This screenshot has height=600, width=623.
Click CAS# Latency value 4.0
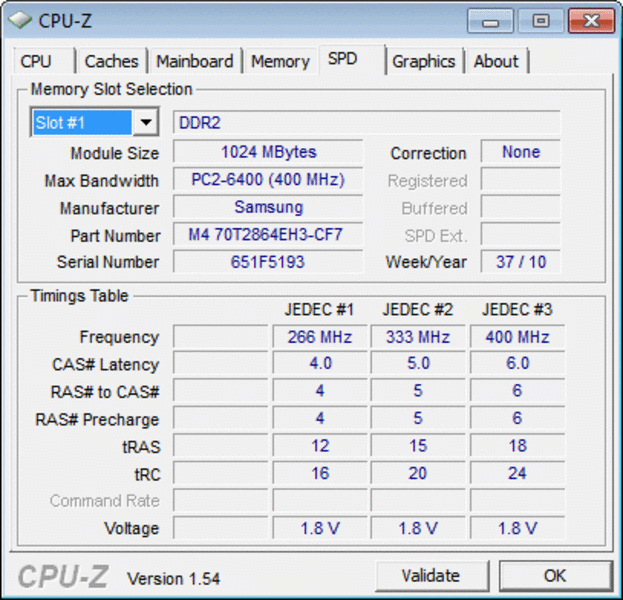point(320,364)
